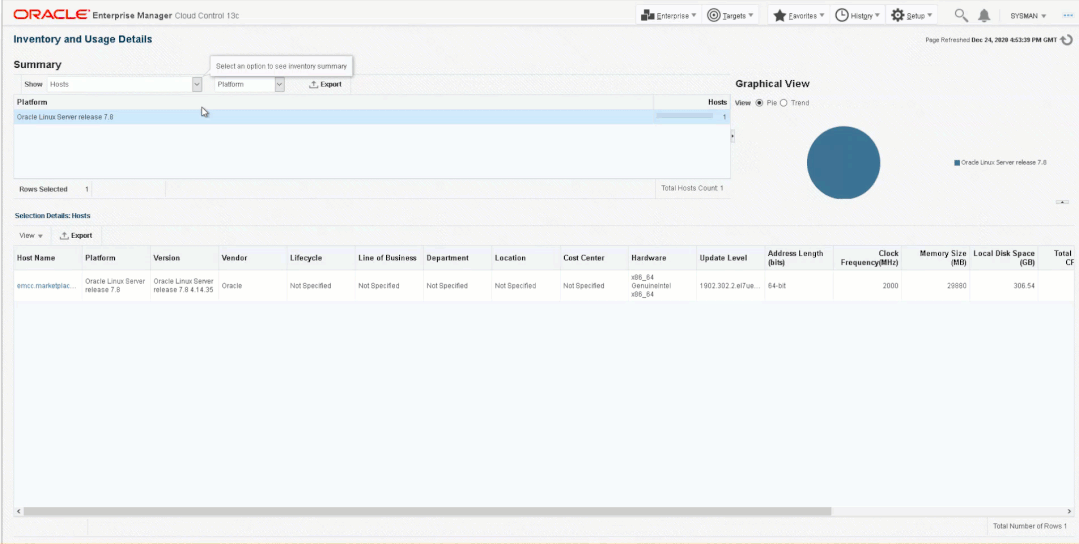1079x544 pixels.
Task: Open the Show Hosts dropdown
Action: [196, 85]
